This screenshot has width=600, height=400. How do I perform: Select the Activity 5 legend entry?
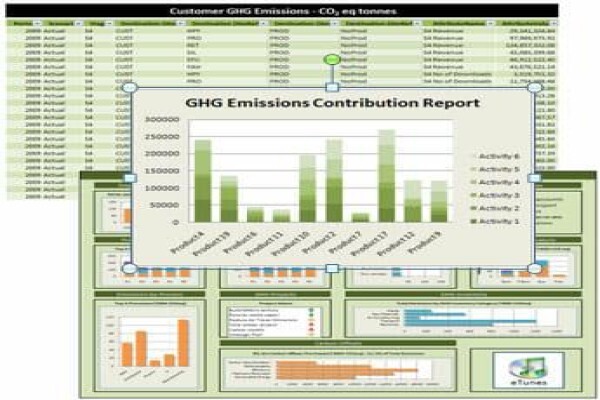point(496,169)
